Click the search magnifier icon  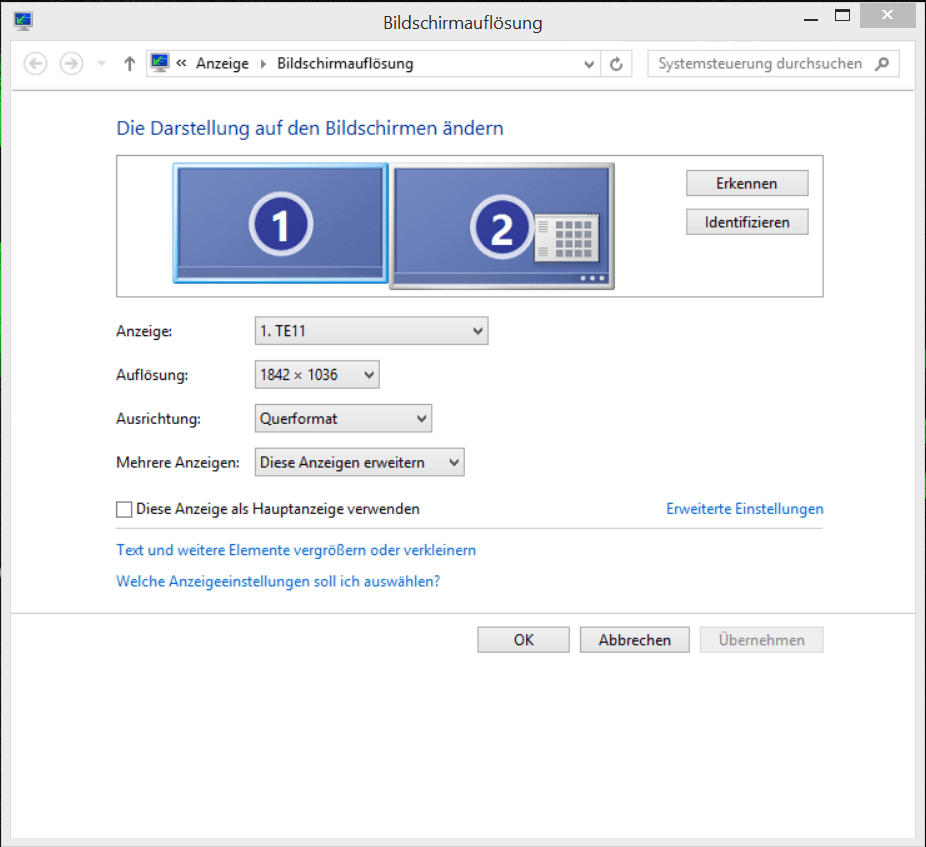882,63
